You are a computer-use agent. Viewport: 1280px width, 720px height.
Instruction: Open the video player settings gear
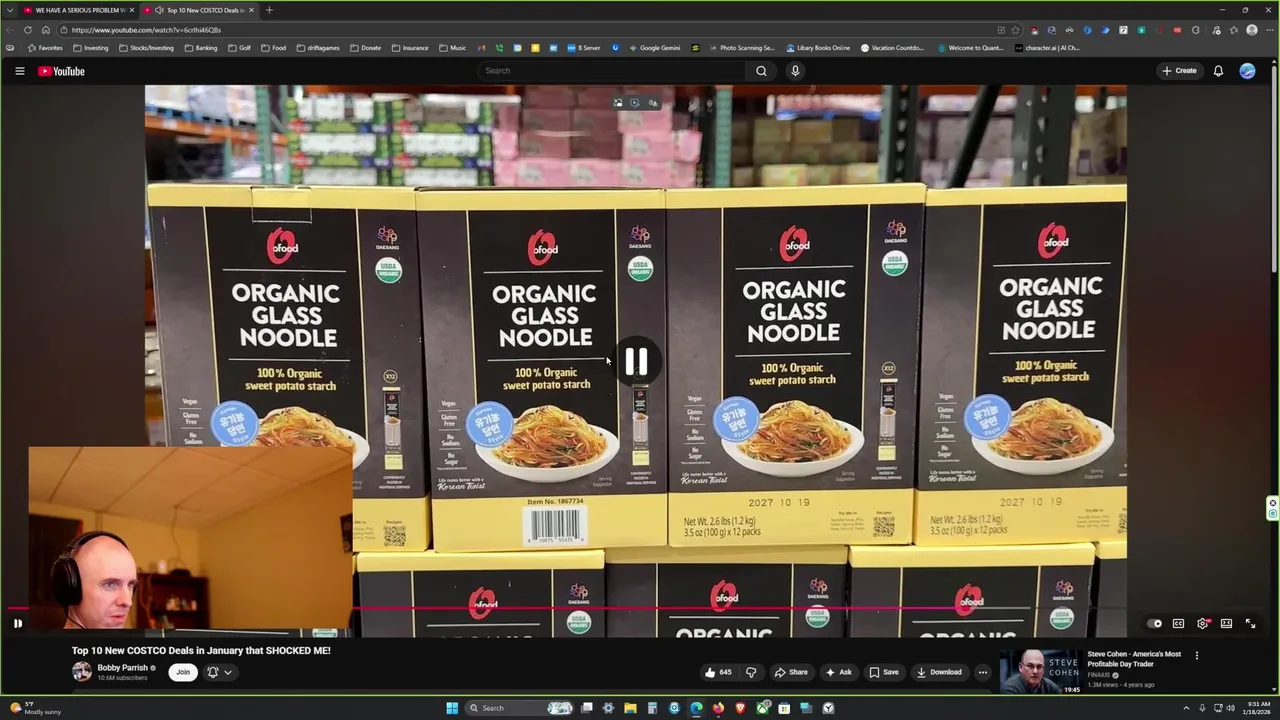tap(1202, 623)
